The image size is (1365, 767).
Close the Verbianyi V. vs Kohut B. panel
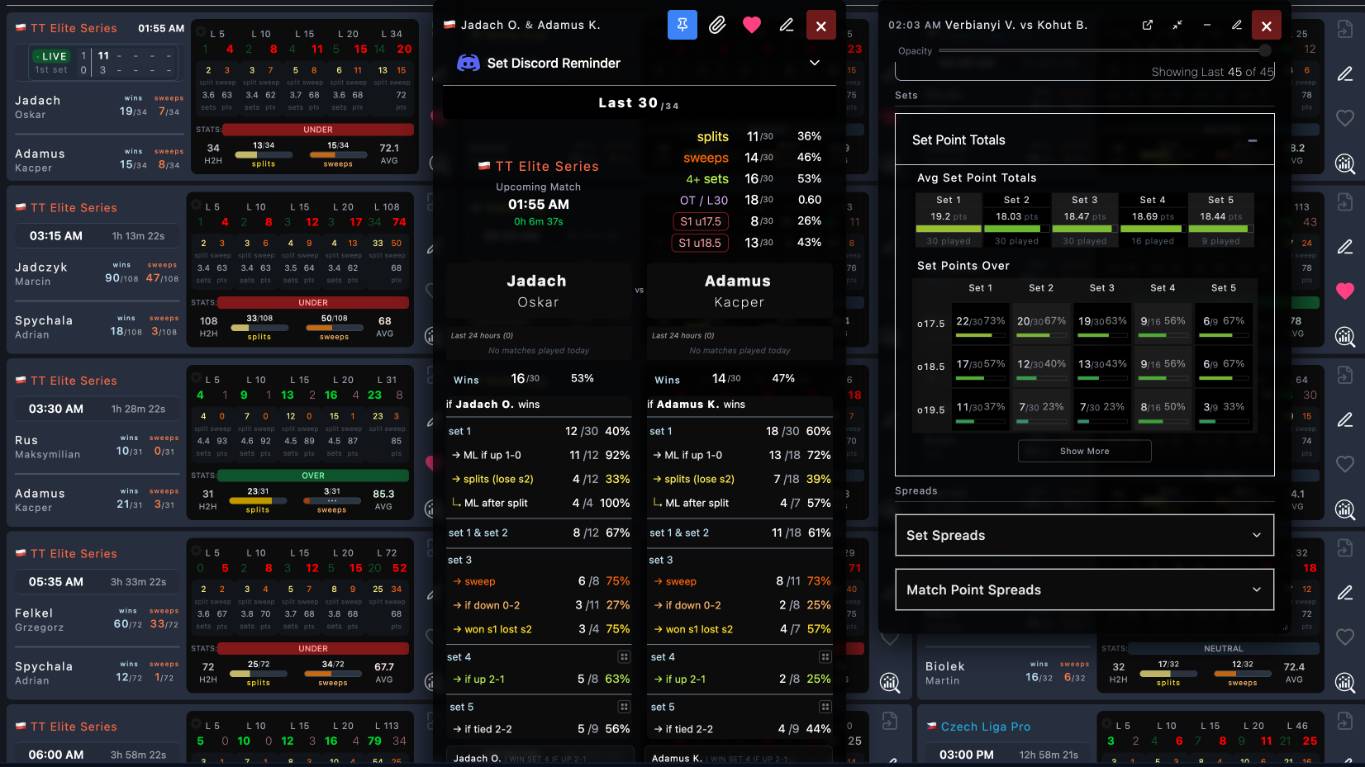pyautogui.click(x=1267, y=25)
